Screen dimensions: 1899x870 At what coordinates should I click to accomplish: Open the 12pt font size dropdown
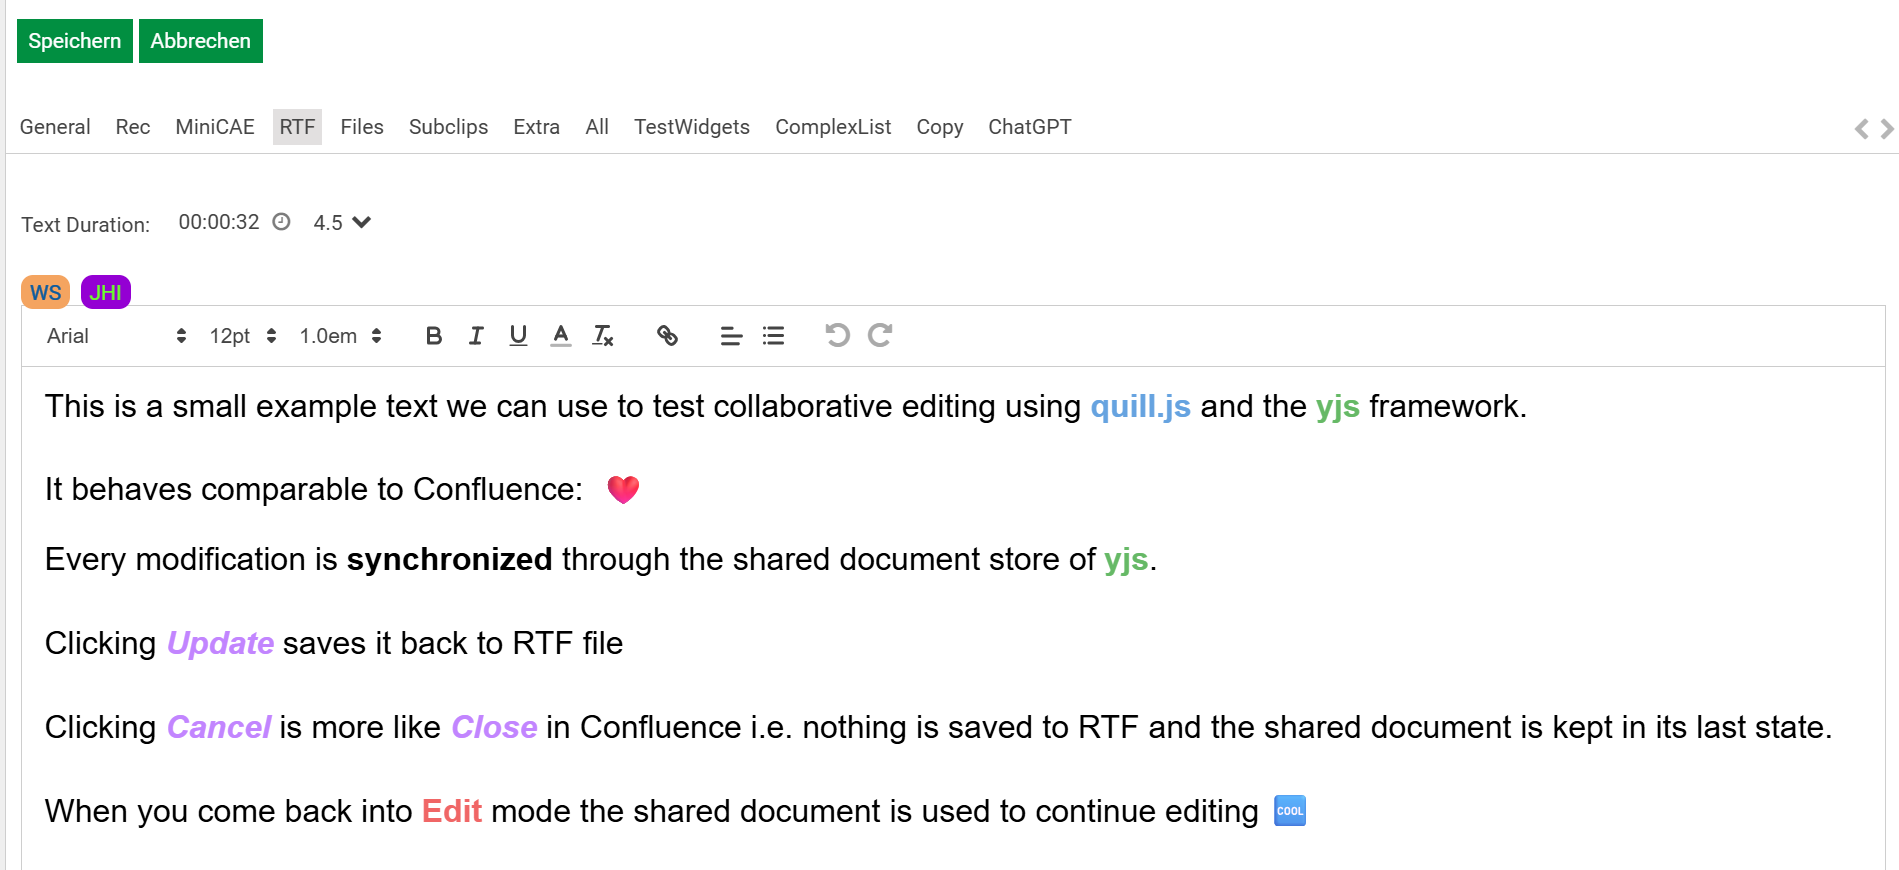tap(242, 336)
